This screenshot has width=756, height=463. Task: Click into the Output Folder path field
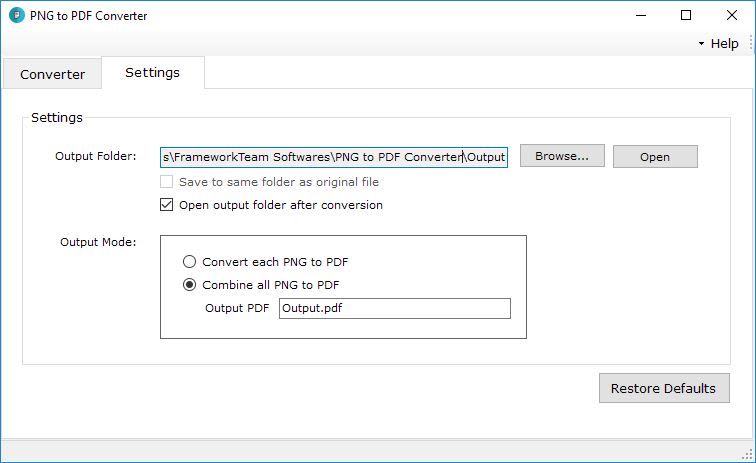[x=334, y=157]
